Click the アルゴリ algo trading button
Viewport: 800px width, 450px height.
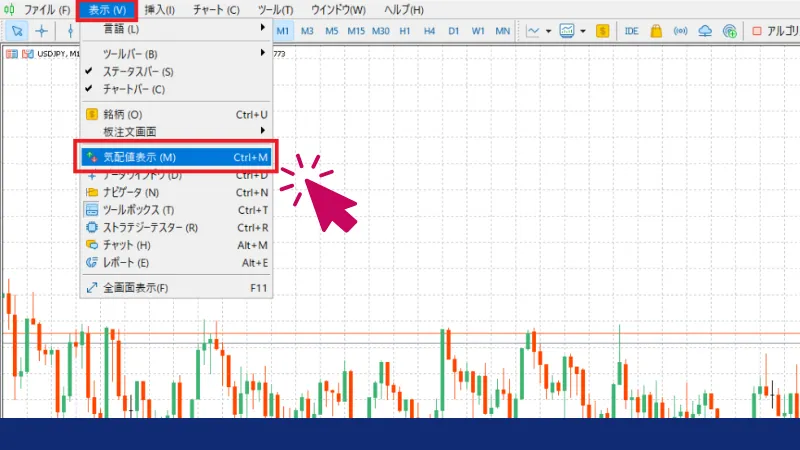(774, 31)
